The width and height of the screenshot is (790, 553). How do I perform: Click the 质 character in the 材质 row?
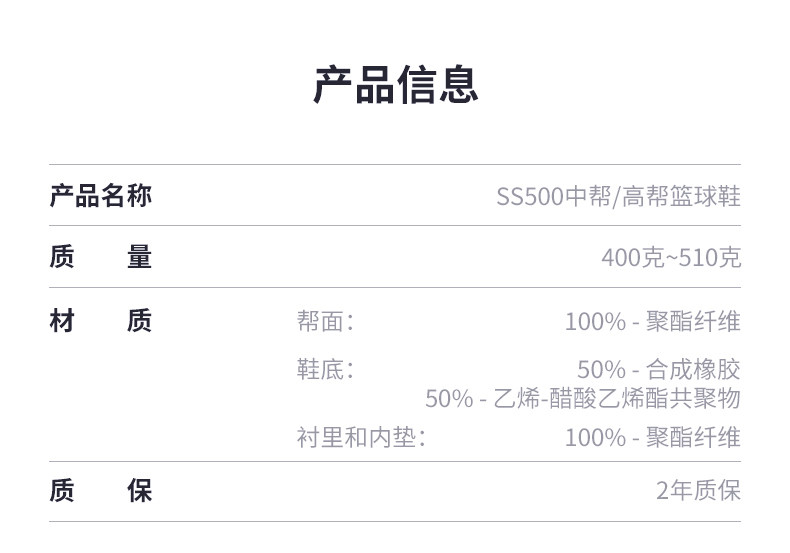point(139,322)
